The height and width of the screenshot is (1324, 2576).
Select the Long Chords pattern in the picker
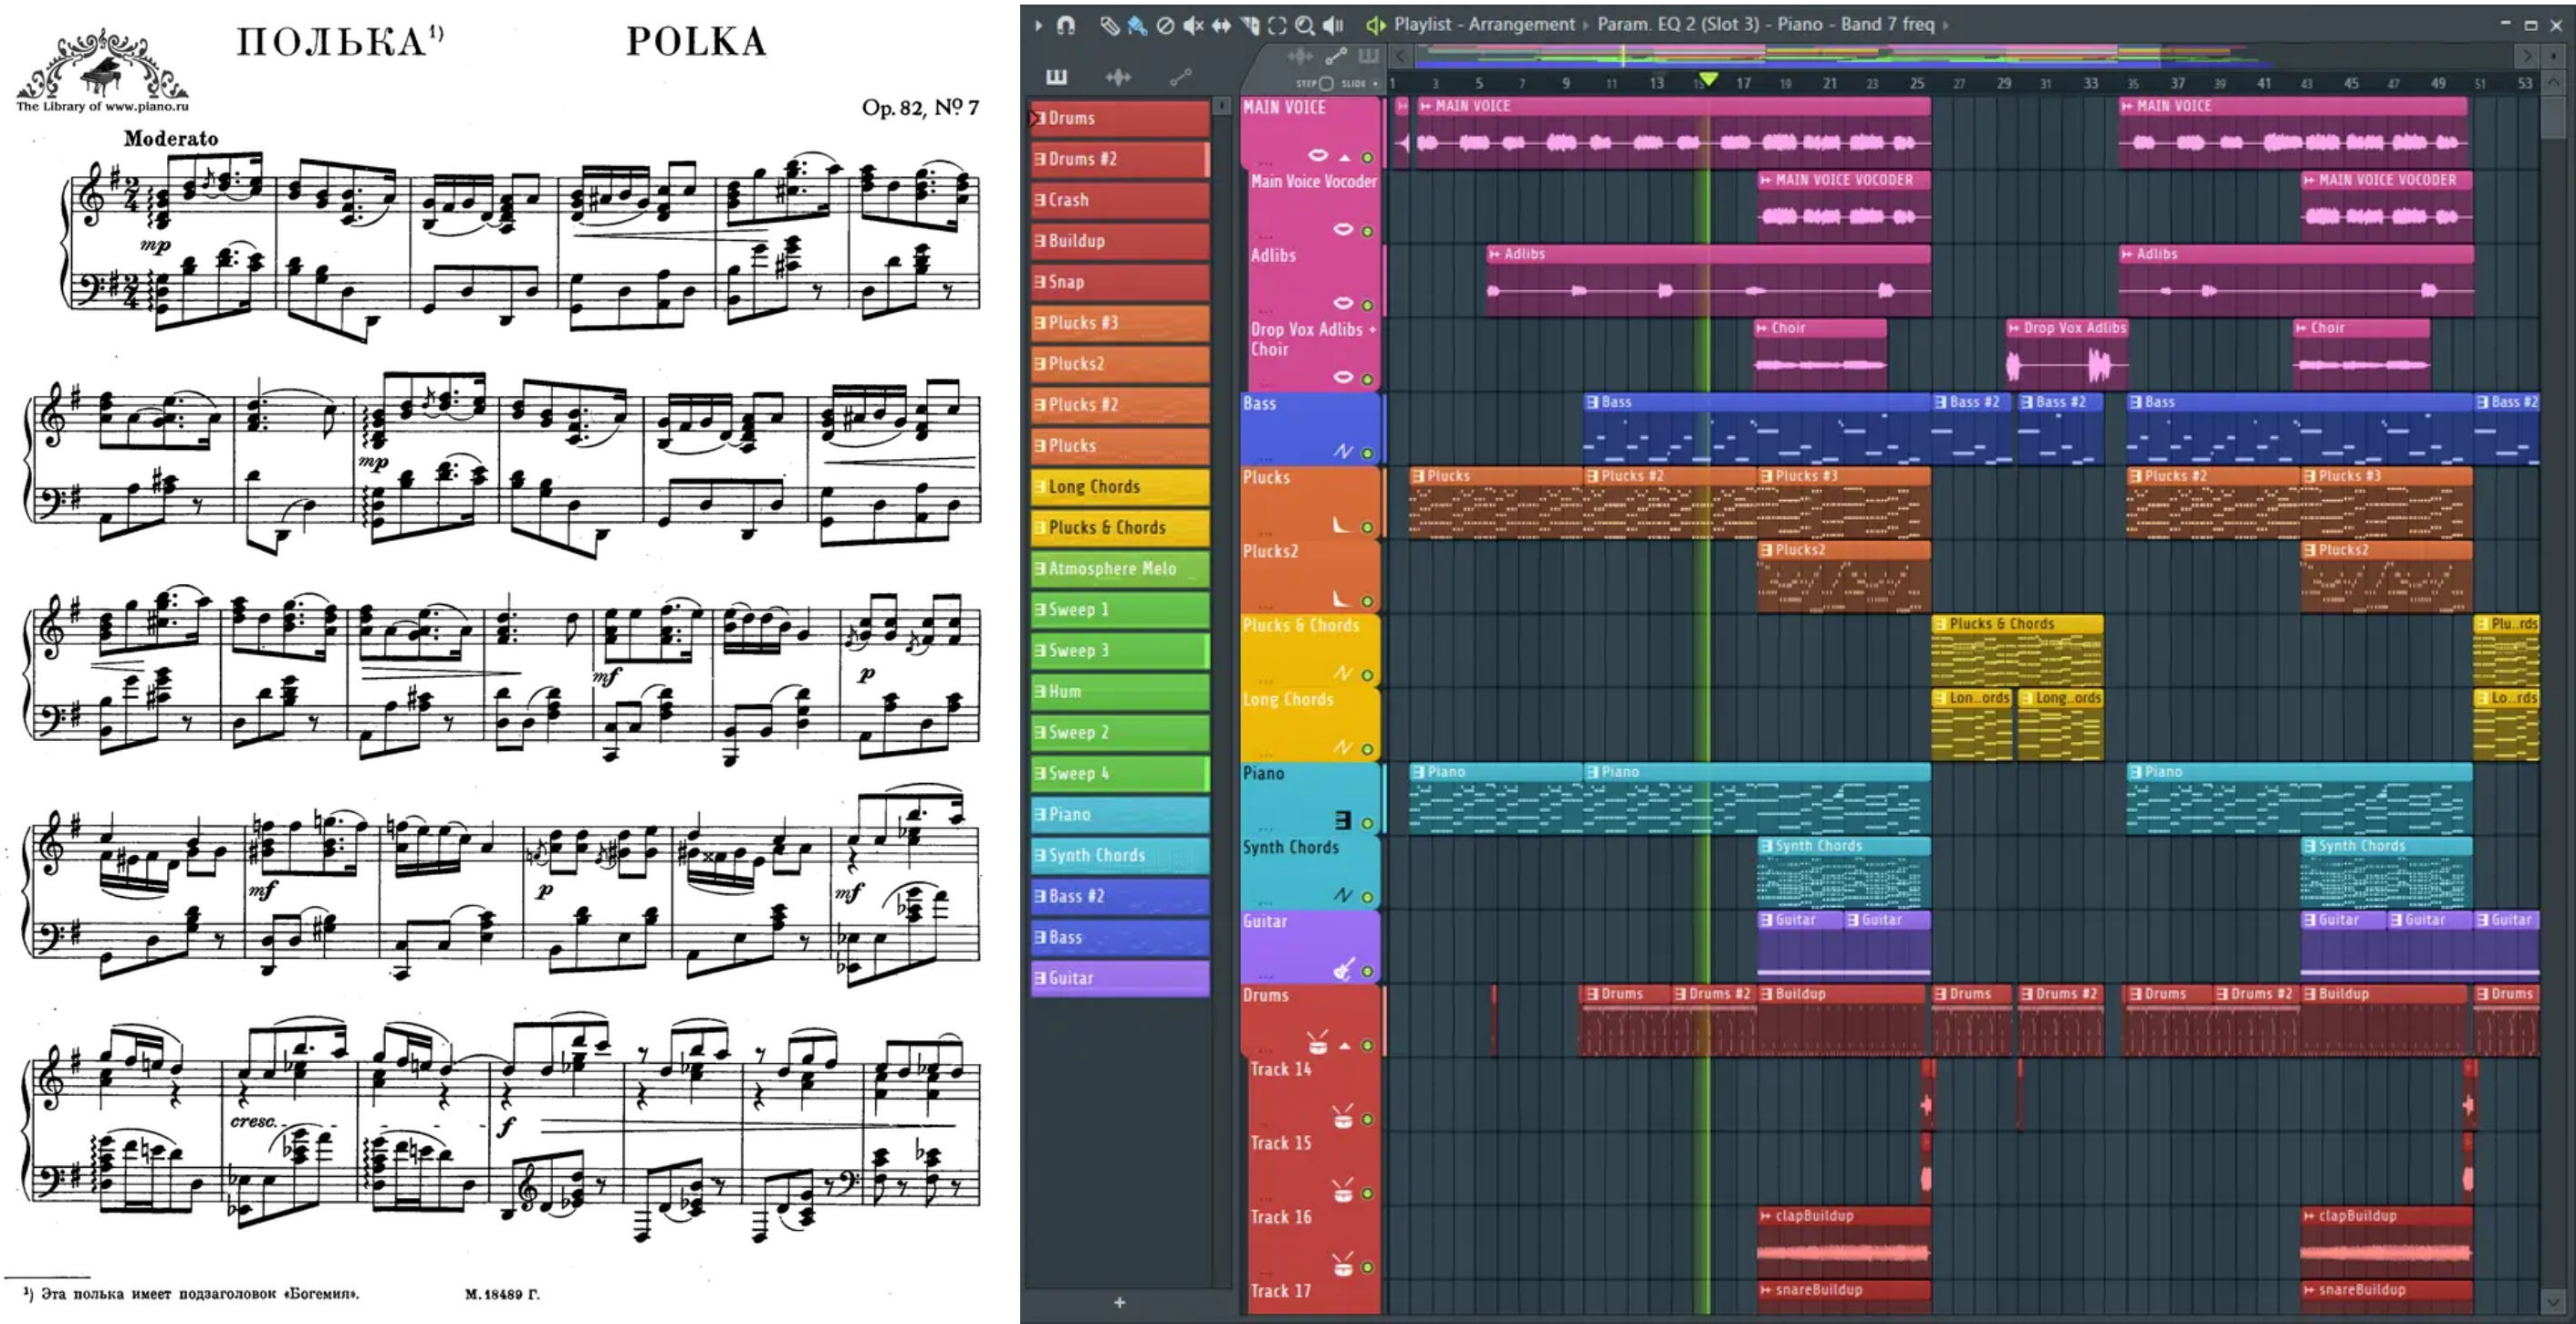(x=1120, y=487)
